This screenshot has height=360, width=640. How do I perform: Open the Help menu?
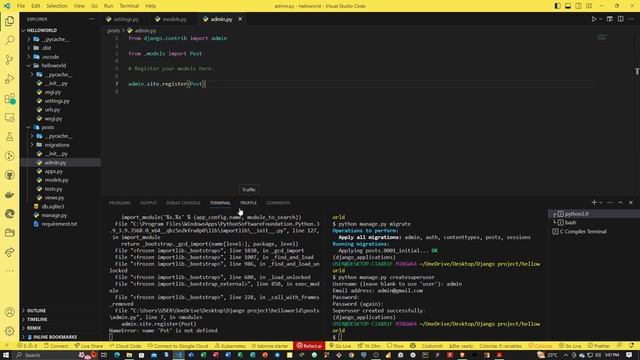(151, 6)
